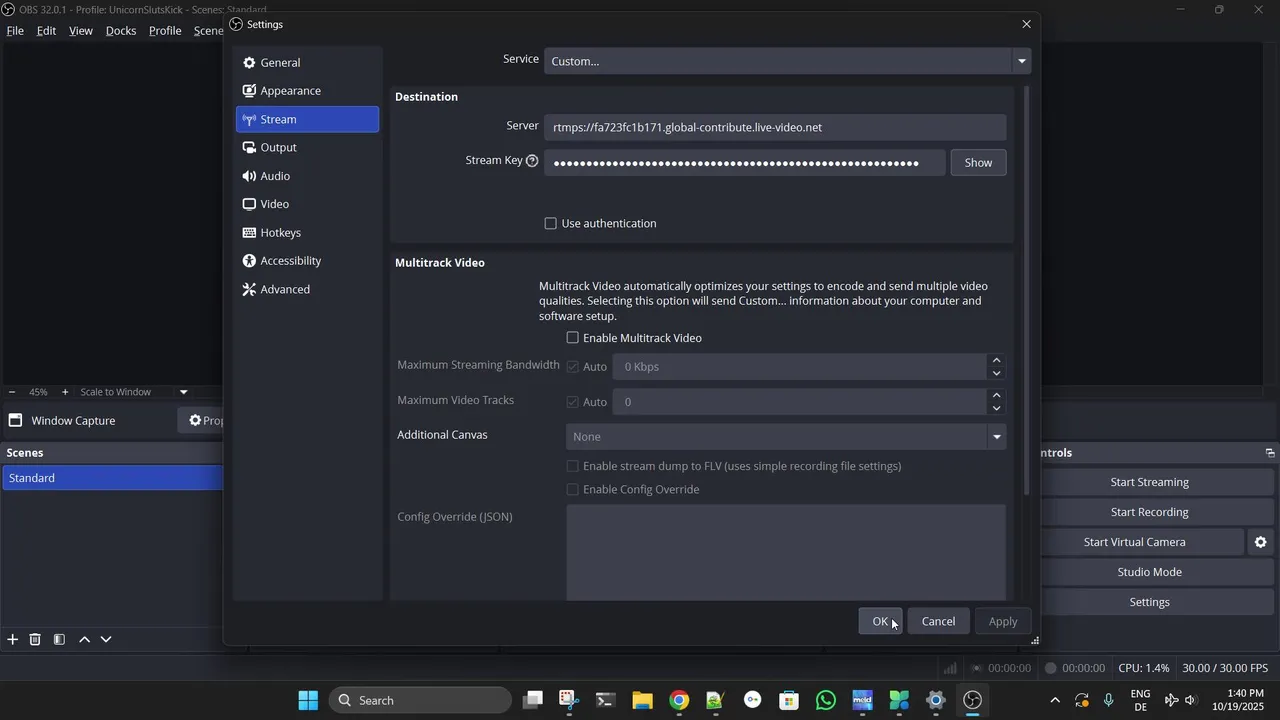Cancel the Settings dialog

938,622
